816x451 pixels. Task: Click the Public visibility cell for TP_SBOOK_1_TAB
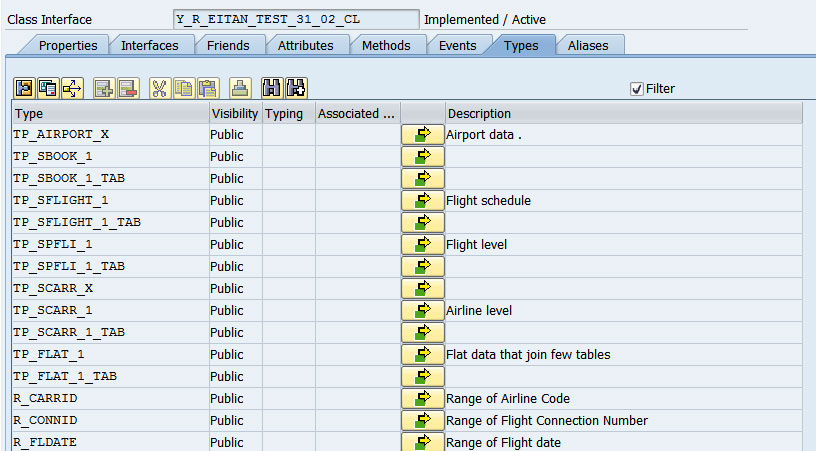pos(235,178)
